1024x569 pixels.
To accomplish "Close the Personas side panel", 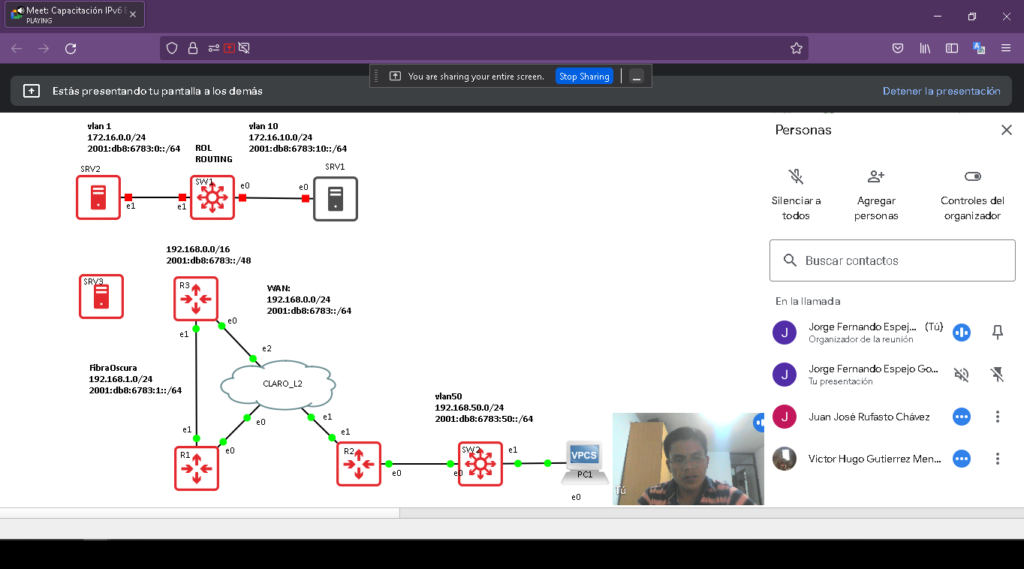I will click(x=1006, y=130).
